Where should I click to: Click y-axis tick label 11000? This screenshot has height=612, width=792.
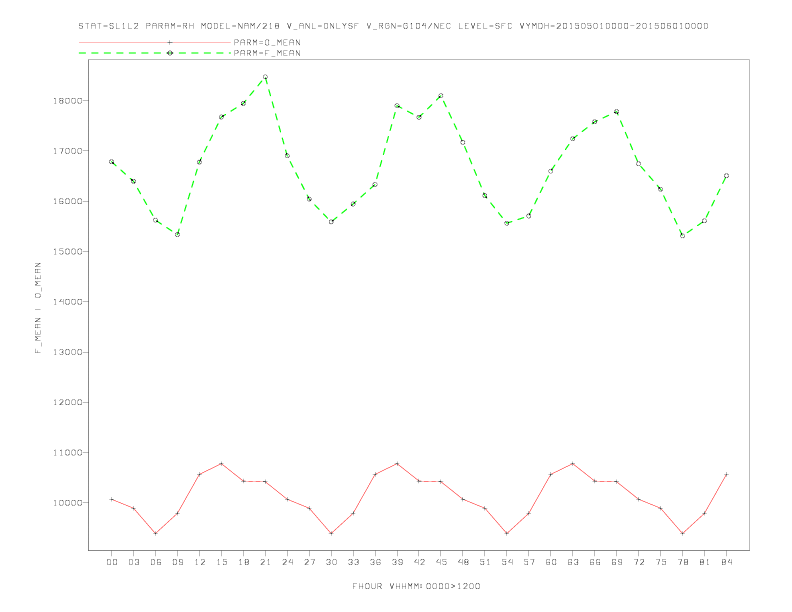[x=67, y=452]
